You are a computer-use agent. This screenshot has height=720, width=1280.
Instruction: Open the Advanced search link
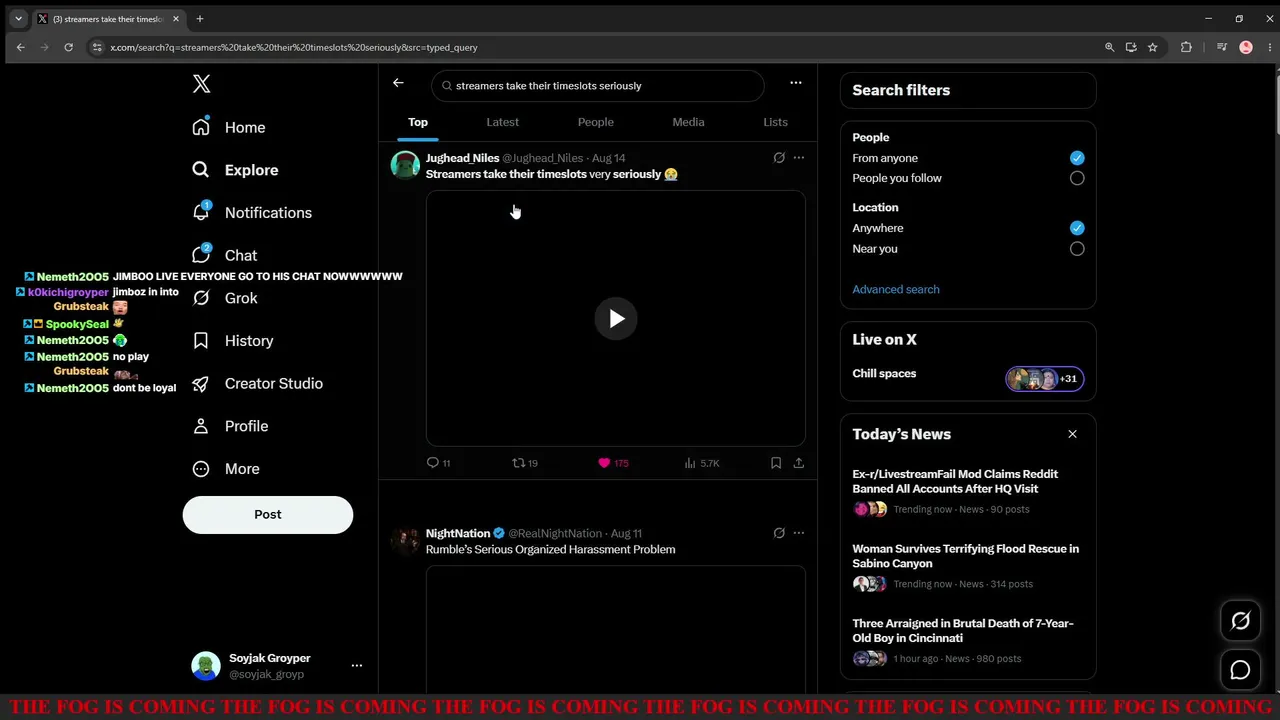(896, 289)
